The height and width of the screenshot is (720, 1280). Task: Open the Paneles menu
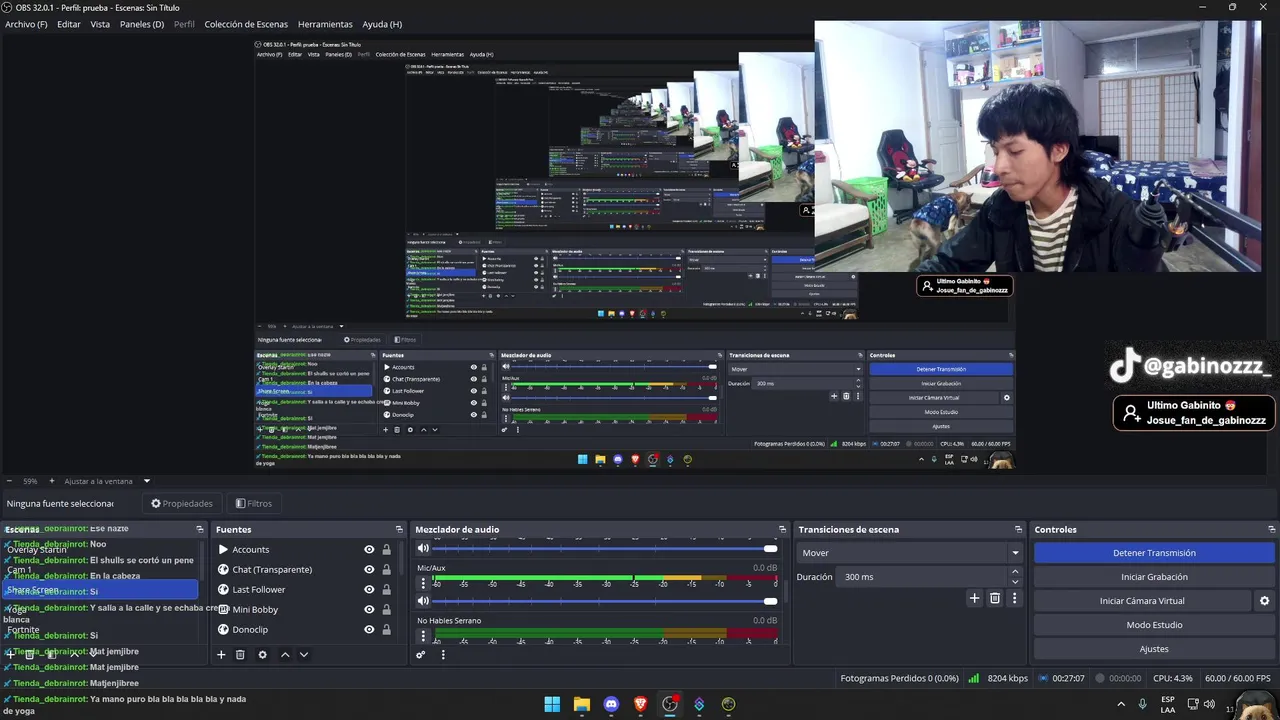pos(142,24)
